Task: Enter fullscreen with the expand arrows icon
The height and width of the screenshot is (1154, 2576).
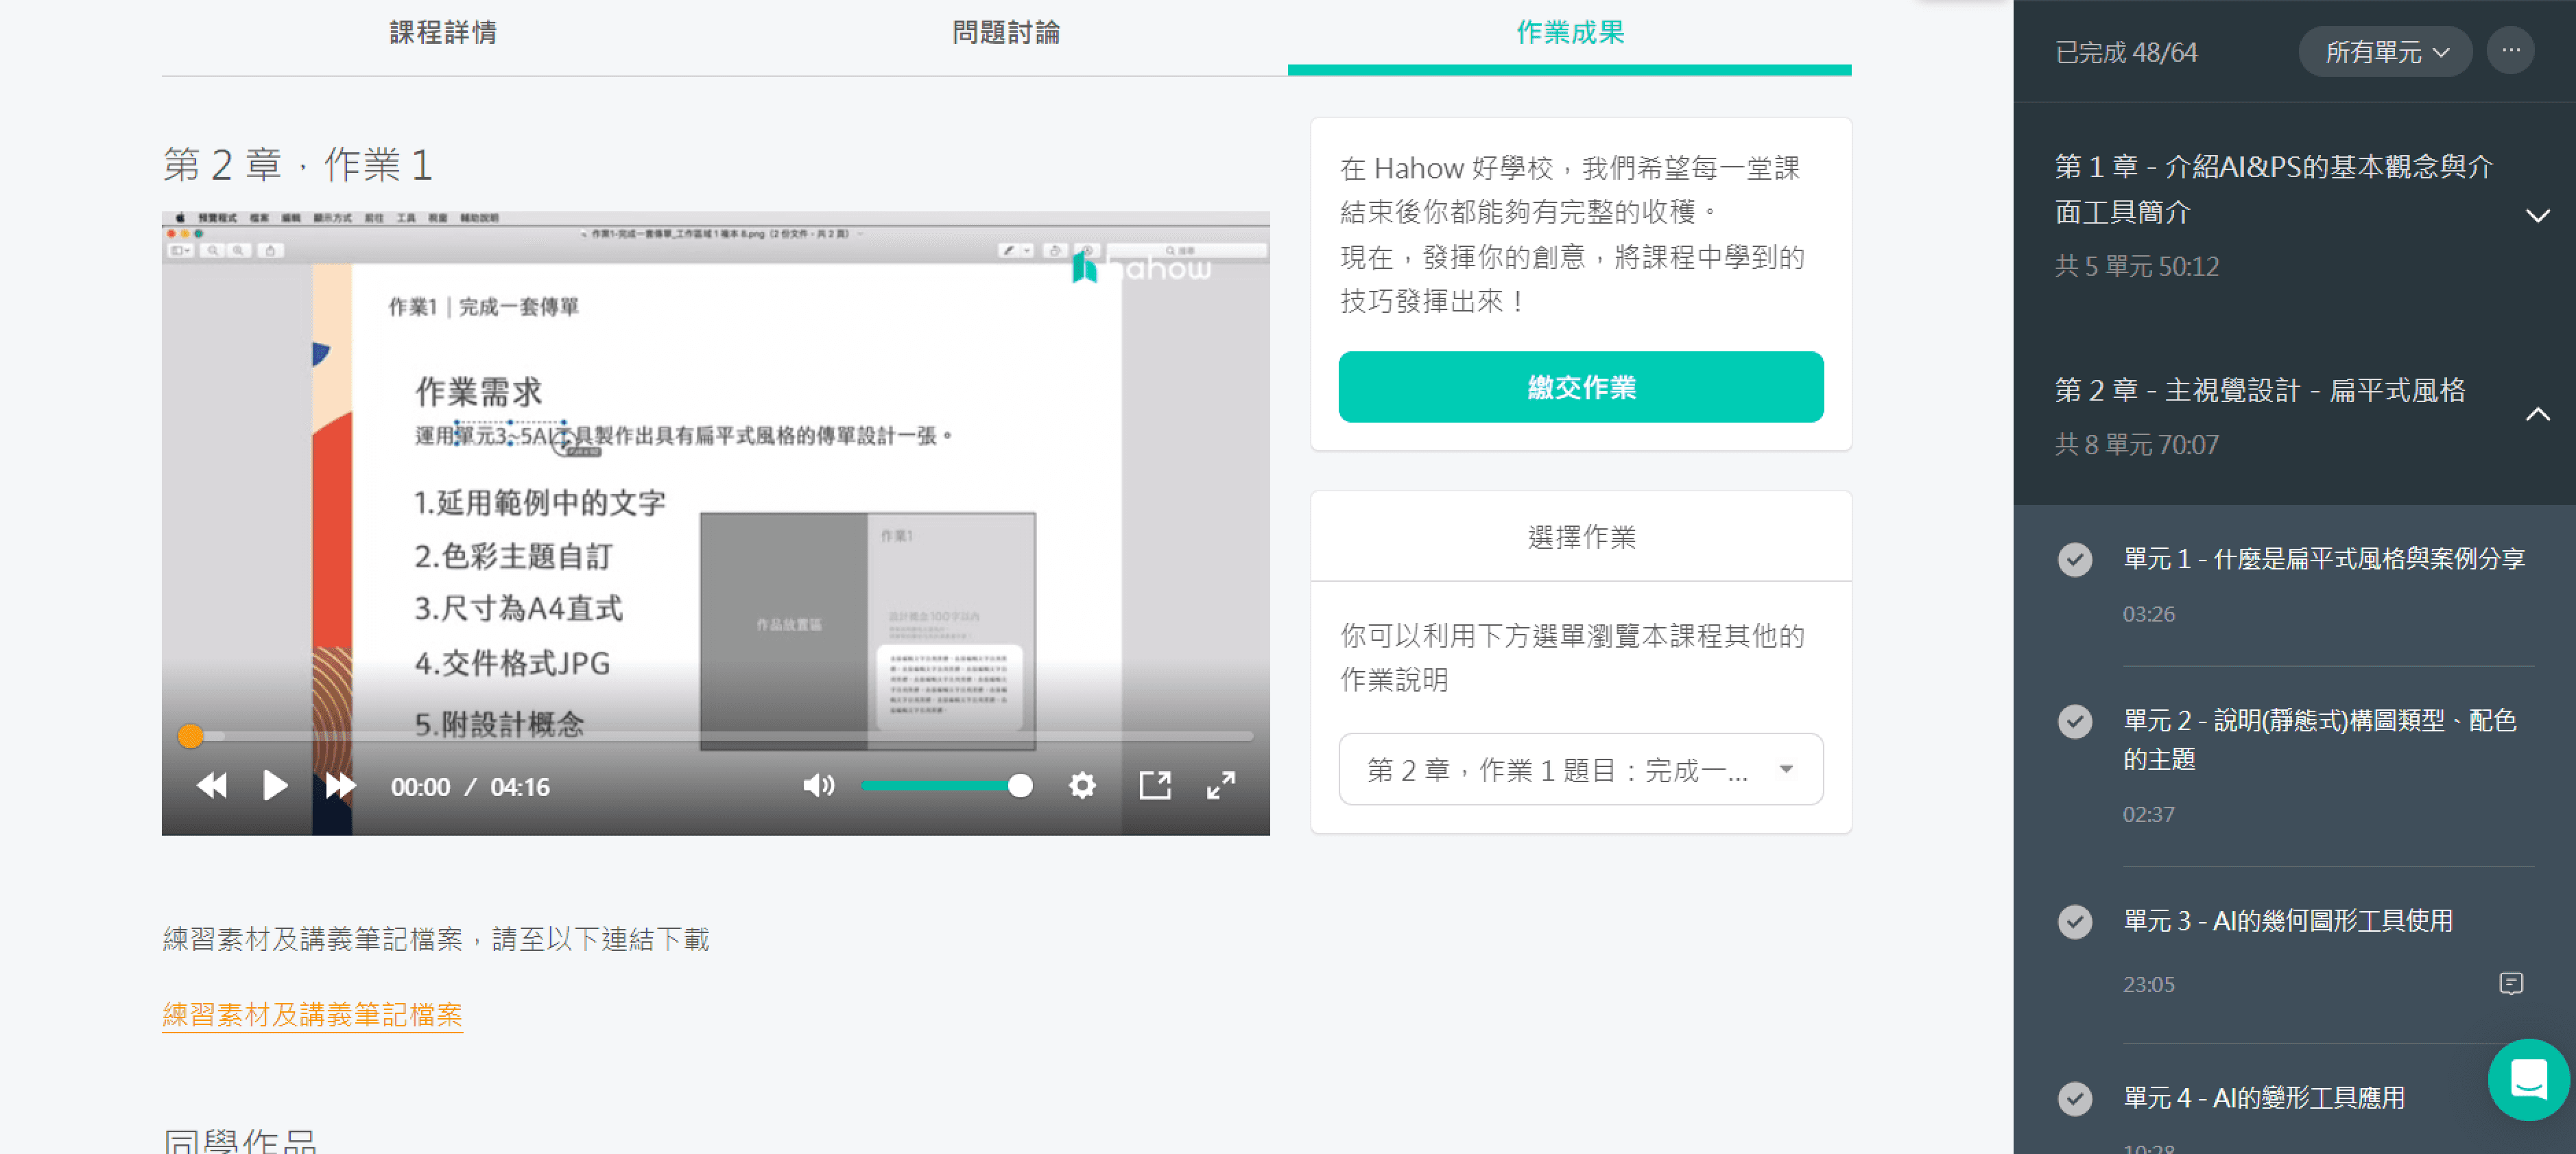Action: pyautogui.click(x=1221, y=786)
